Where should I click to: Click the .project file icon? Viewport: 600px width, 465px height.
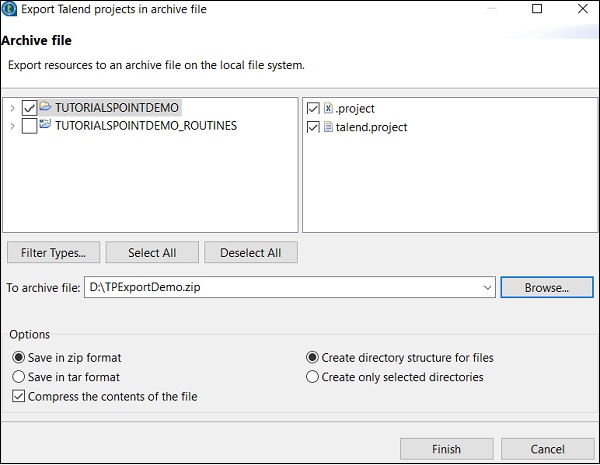[328, 108]
